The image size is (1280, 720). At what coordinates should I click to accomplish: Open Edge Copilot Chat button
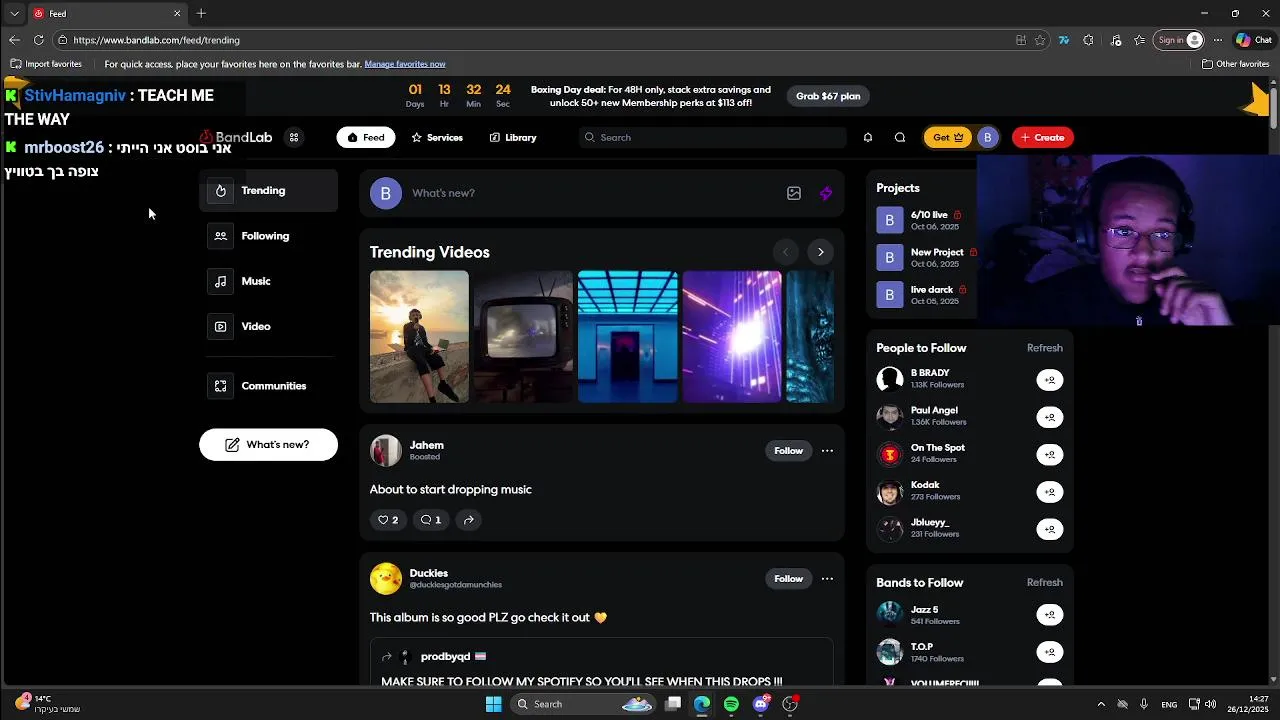1253,40
